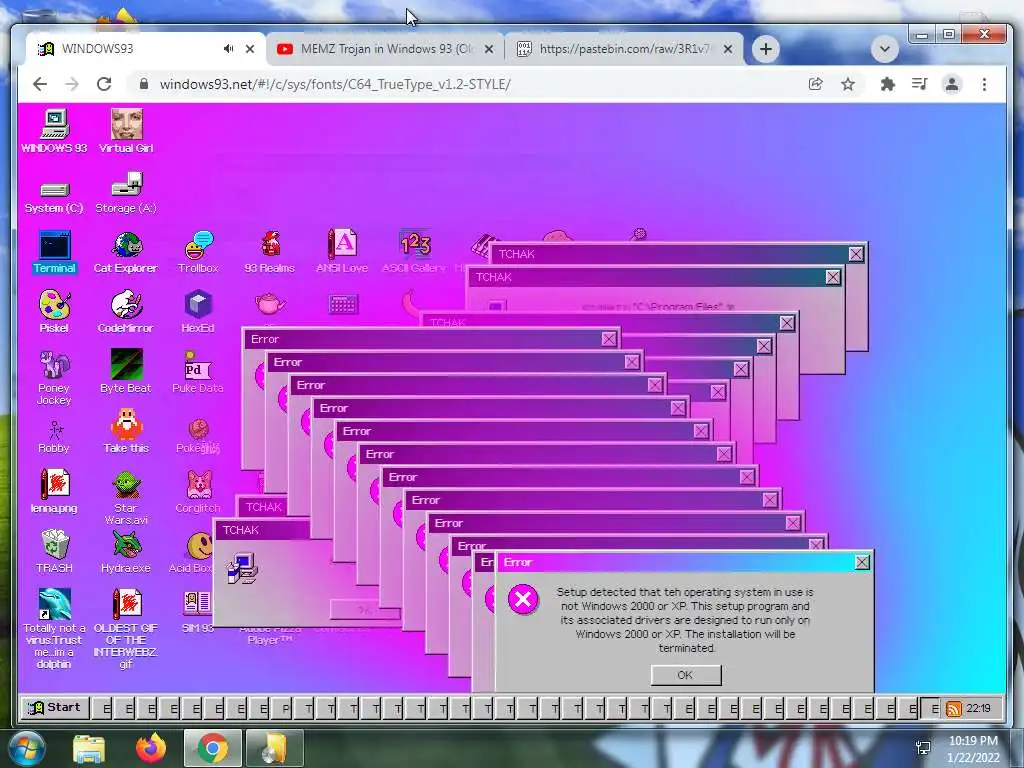Open the lenna.png file icon
The height and width of the screenshot is (768, 1024).
pos(55,491)
